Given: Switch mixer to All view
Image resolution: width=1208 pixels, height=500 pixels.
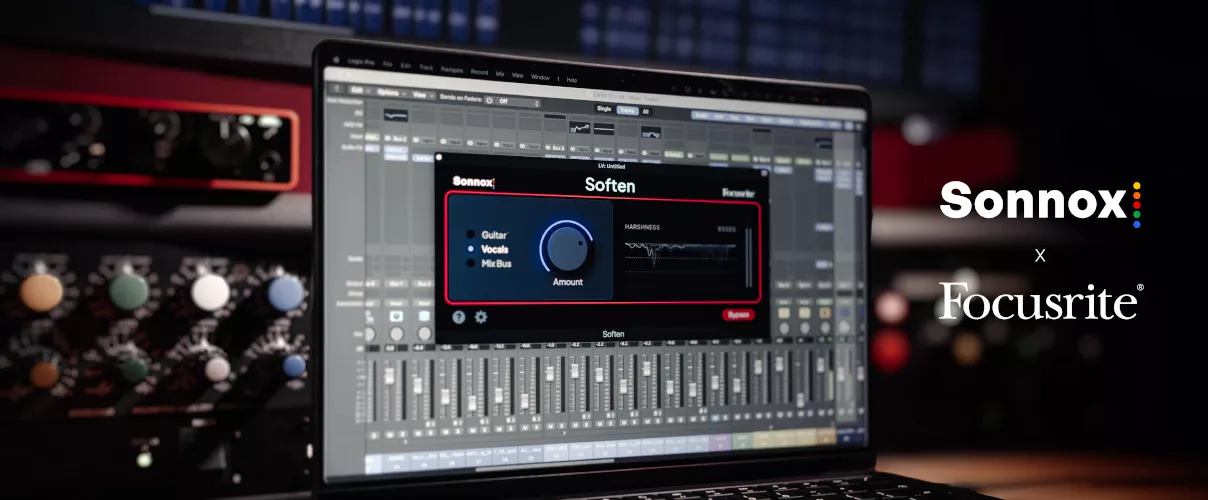Looking at the screenshot, I should coord(646,111).
